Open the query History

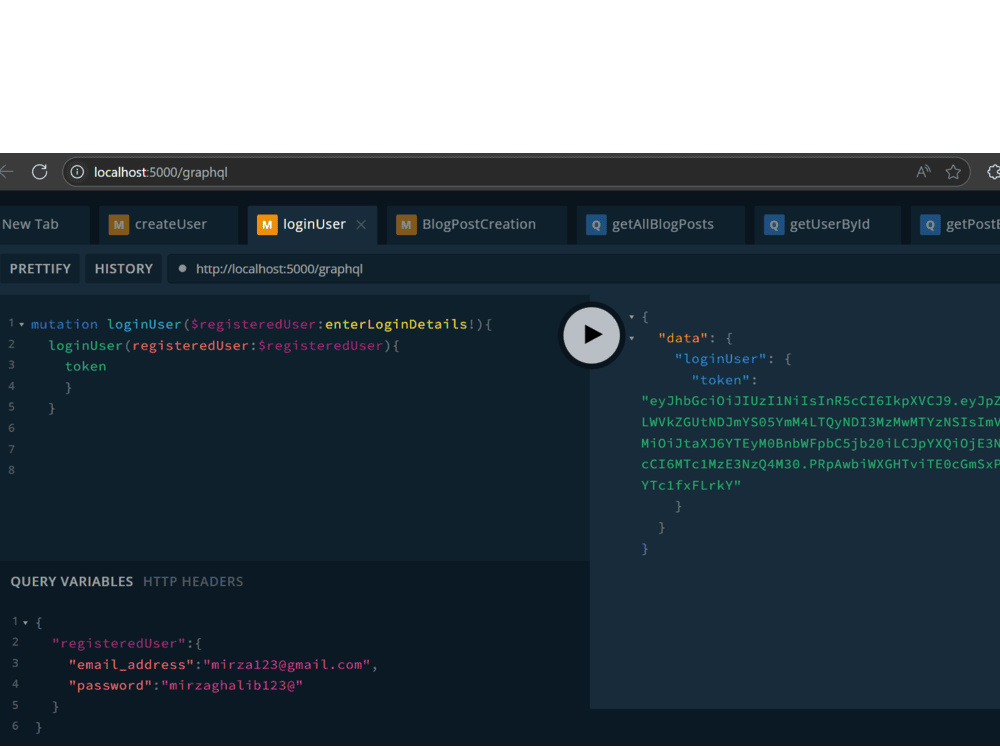[x=124, y=268]
